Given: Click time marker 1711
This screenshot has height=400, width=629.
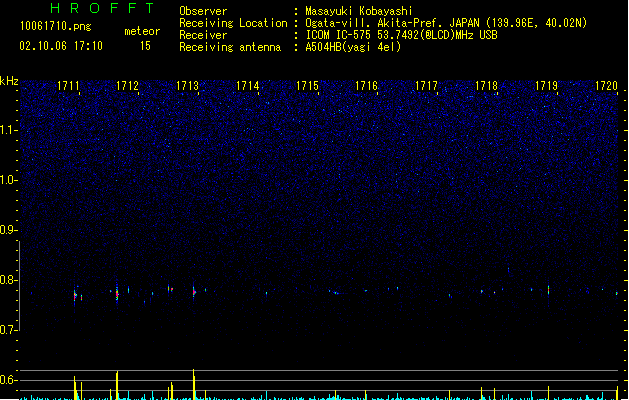Looking at the screenshot, I should [68, 86].
